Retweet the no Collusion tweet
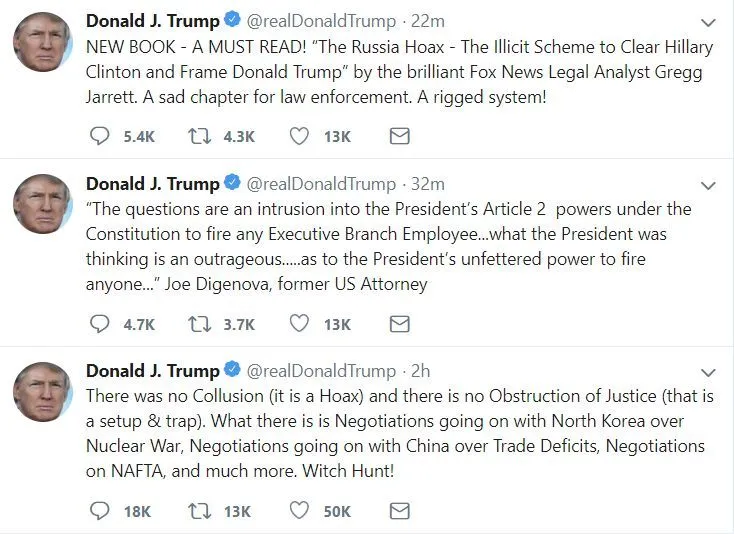This screenshot has height=534, width=734. point(199,510)
